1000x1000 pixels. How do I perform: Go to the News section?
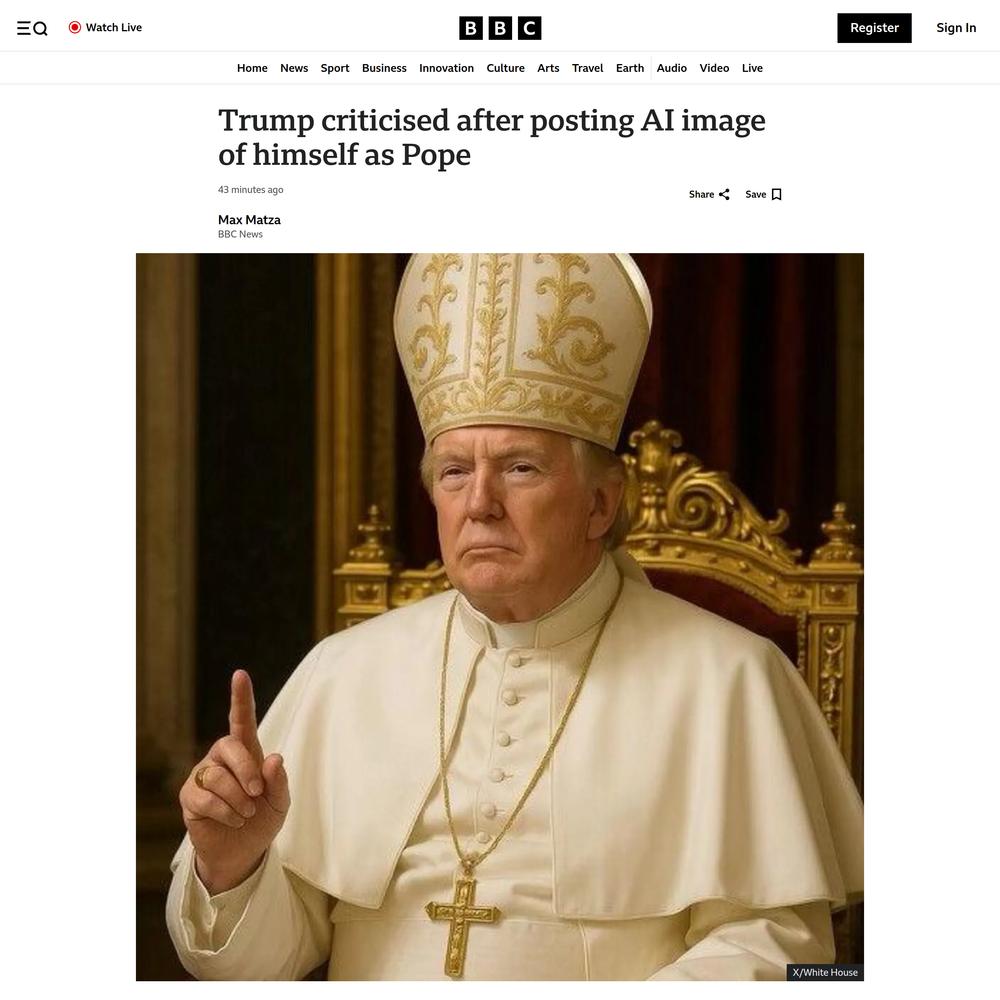(x=294, y=68)
